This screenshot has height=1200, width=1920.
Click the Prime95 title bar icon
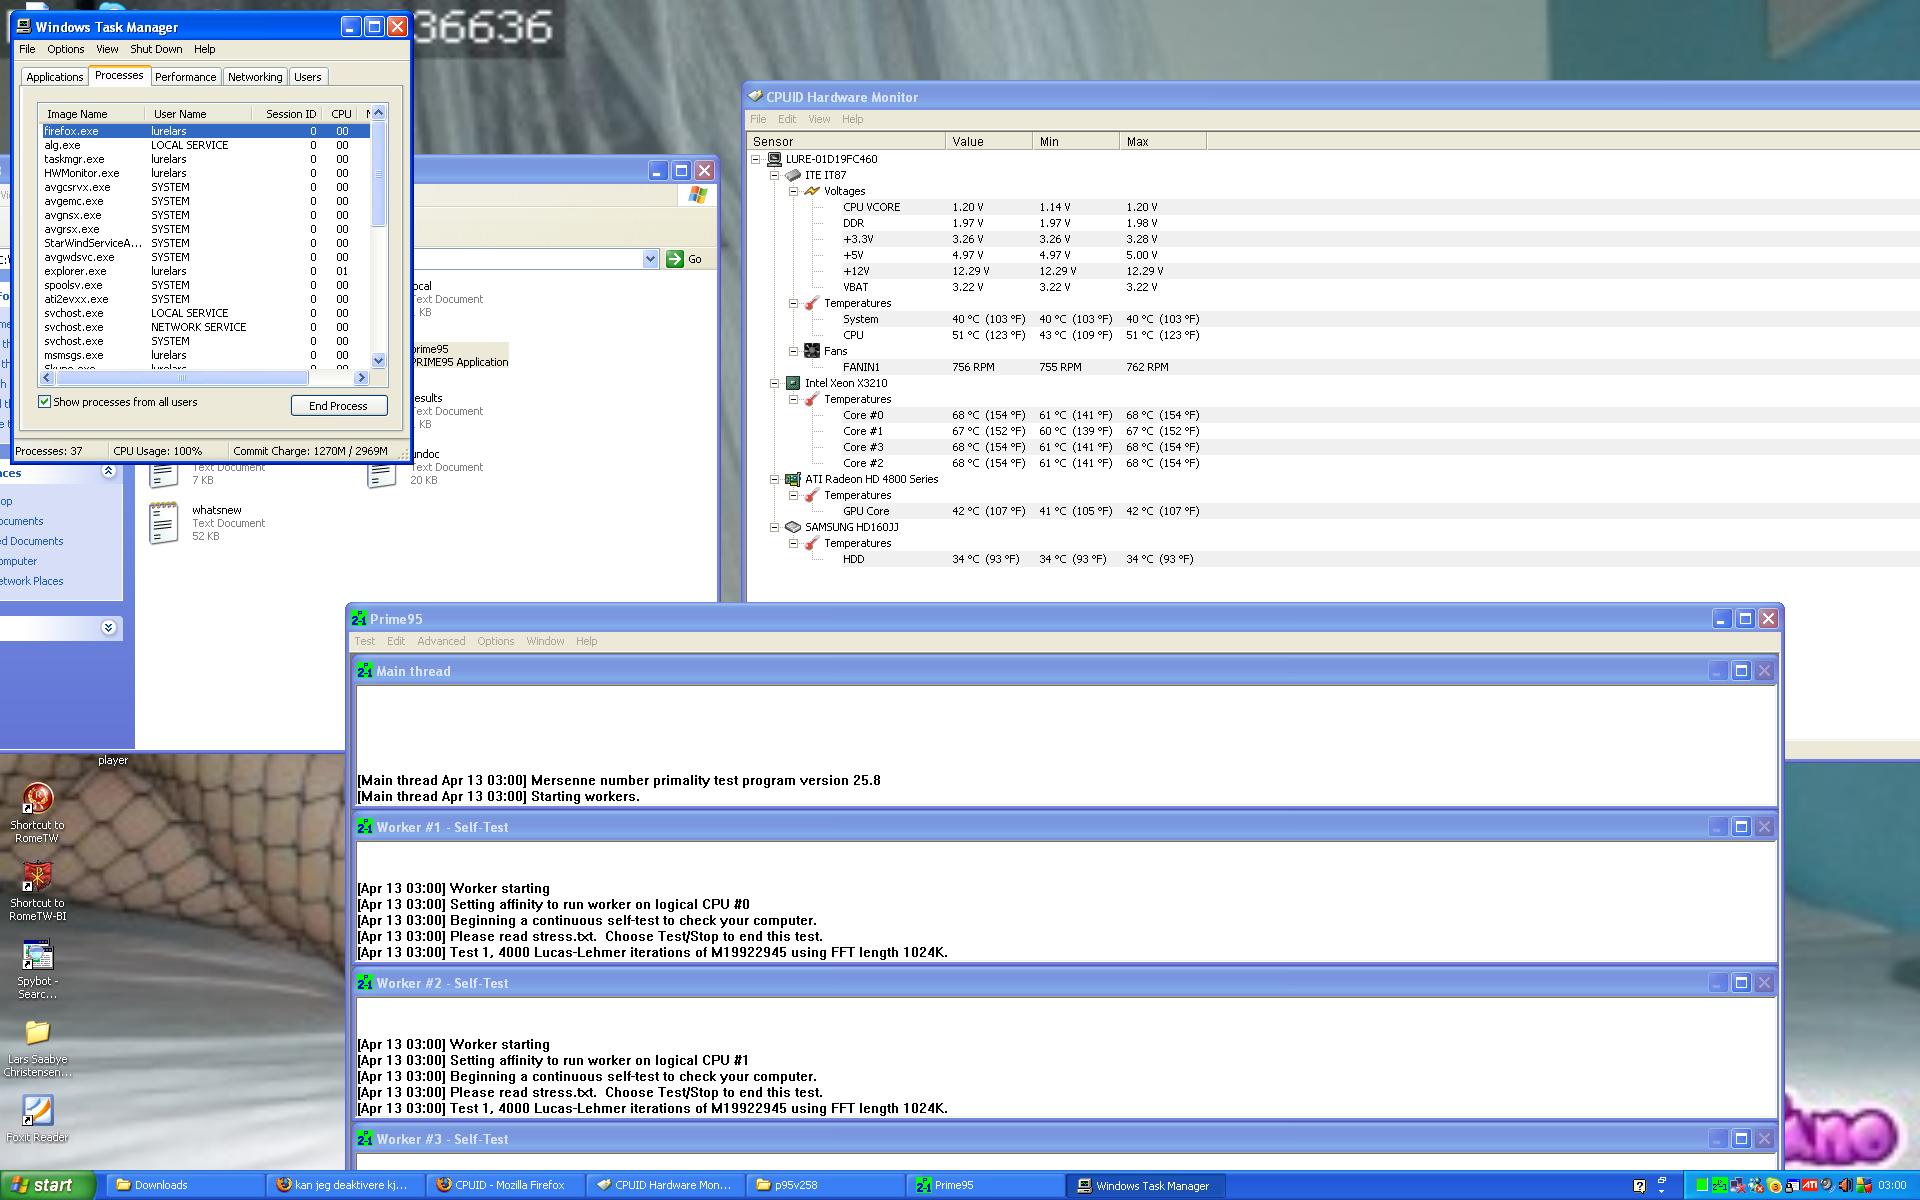coord(358,619)
